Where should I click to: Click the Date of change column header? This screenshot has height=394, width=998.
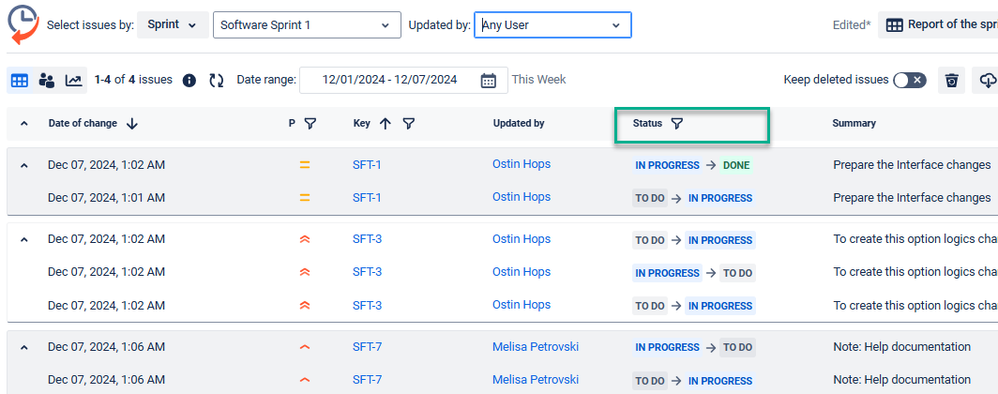[x=82, y=123]
